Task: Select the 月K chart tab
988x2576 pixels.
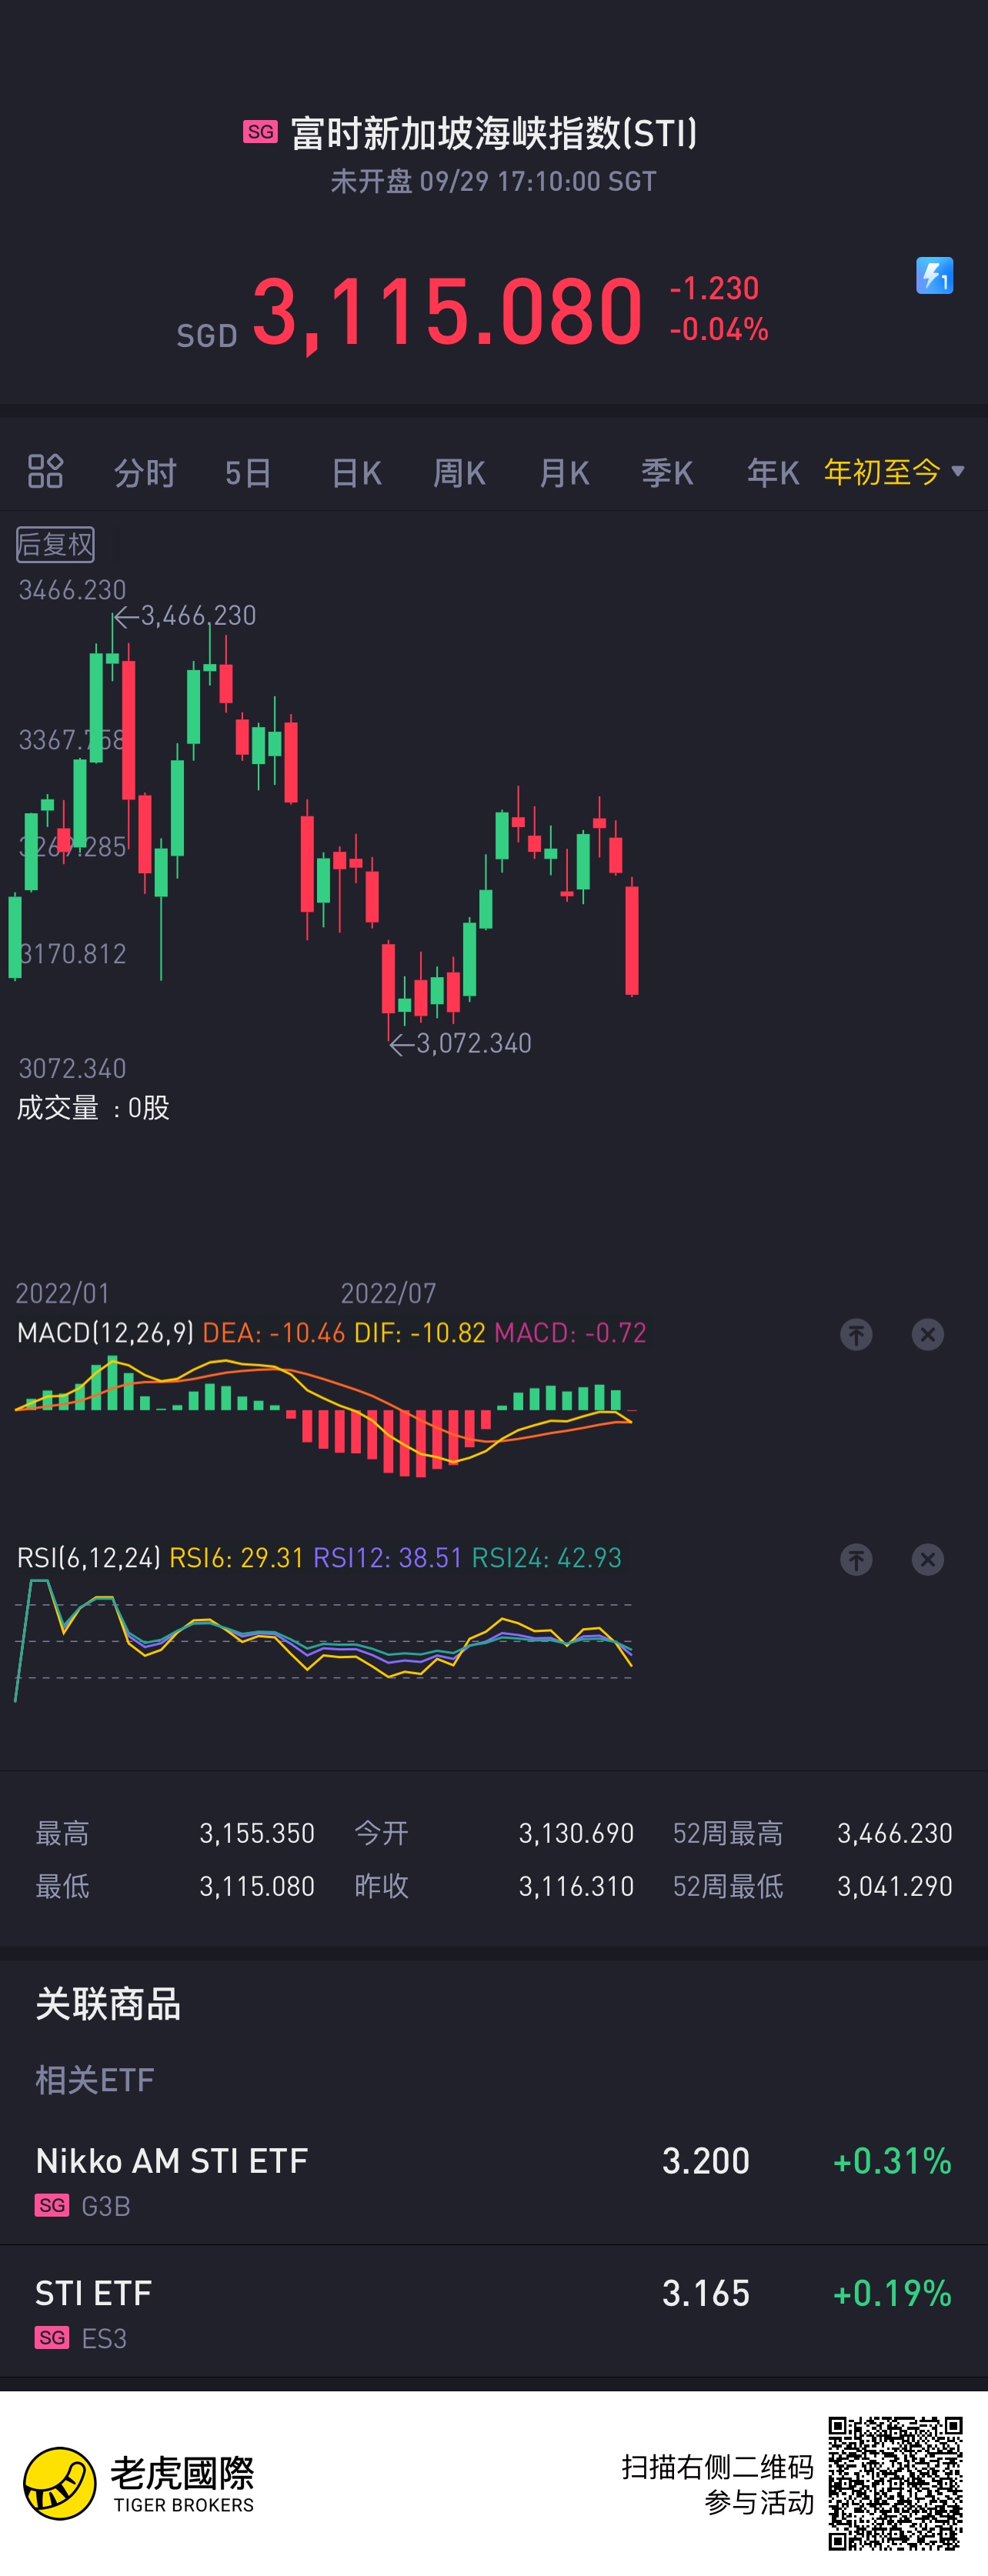Action: coord(564,472)
